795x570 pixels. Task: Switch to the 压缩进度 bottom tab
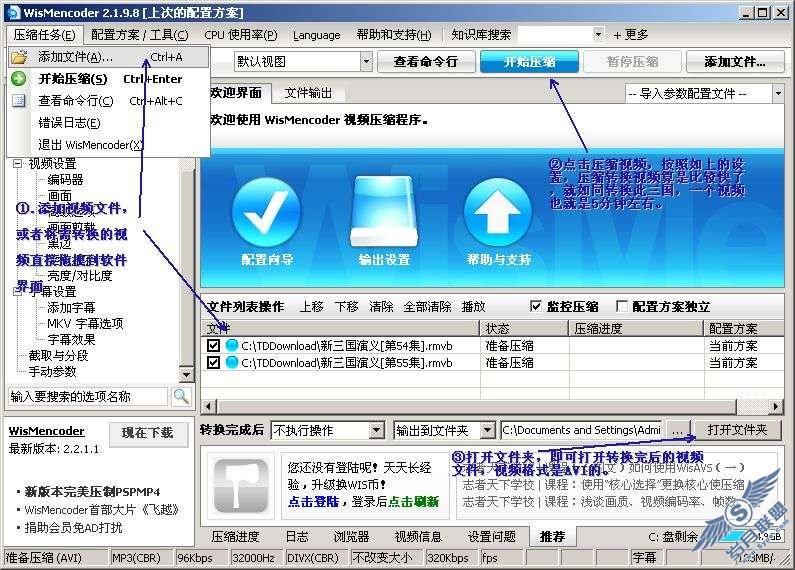235,537
